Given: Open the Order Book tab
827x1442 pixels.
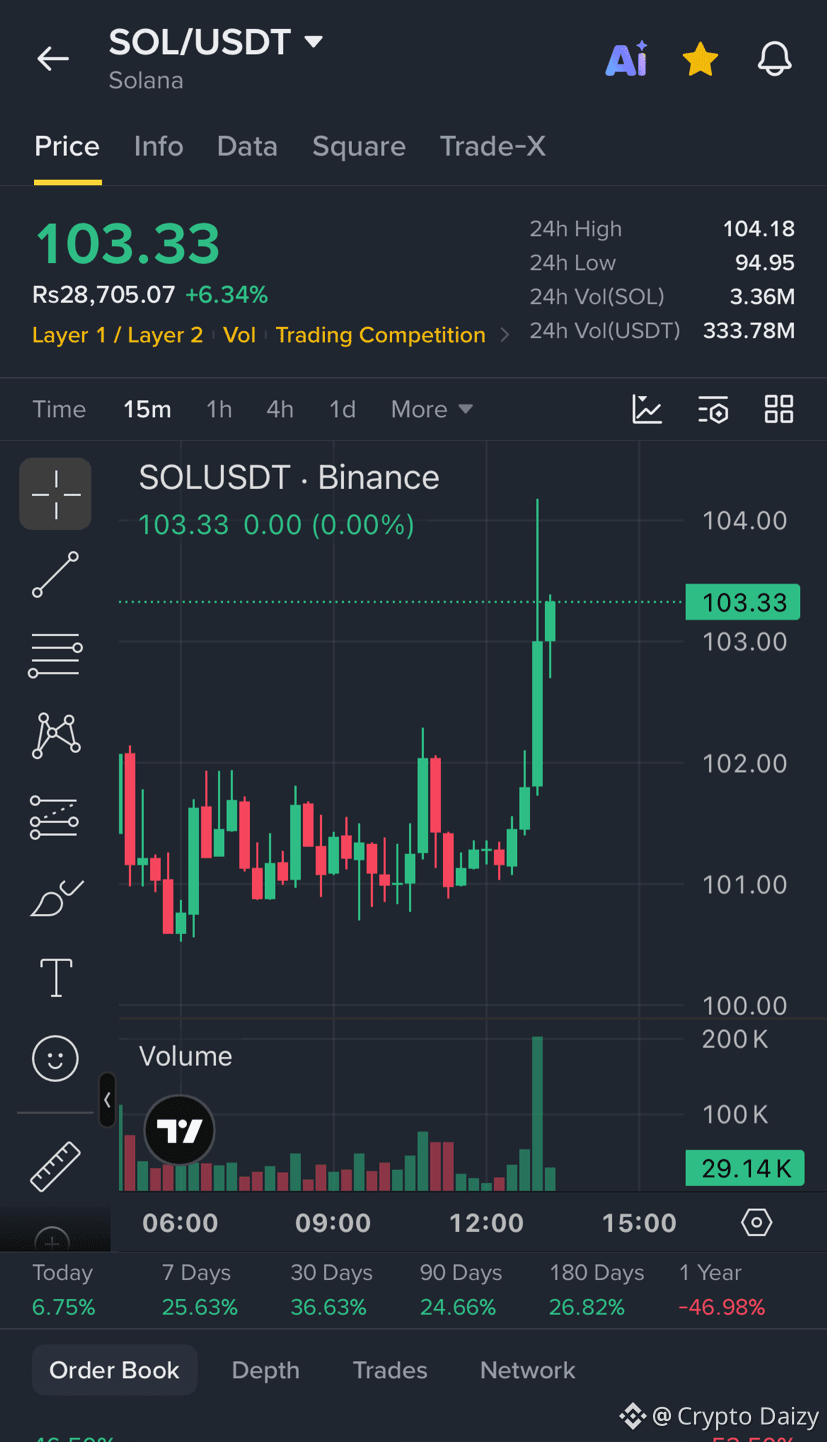Looking at the screenshot, I should point(115,1370).
